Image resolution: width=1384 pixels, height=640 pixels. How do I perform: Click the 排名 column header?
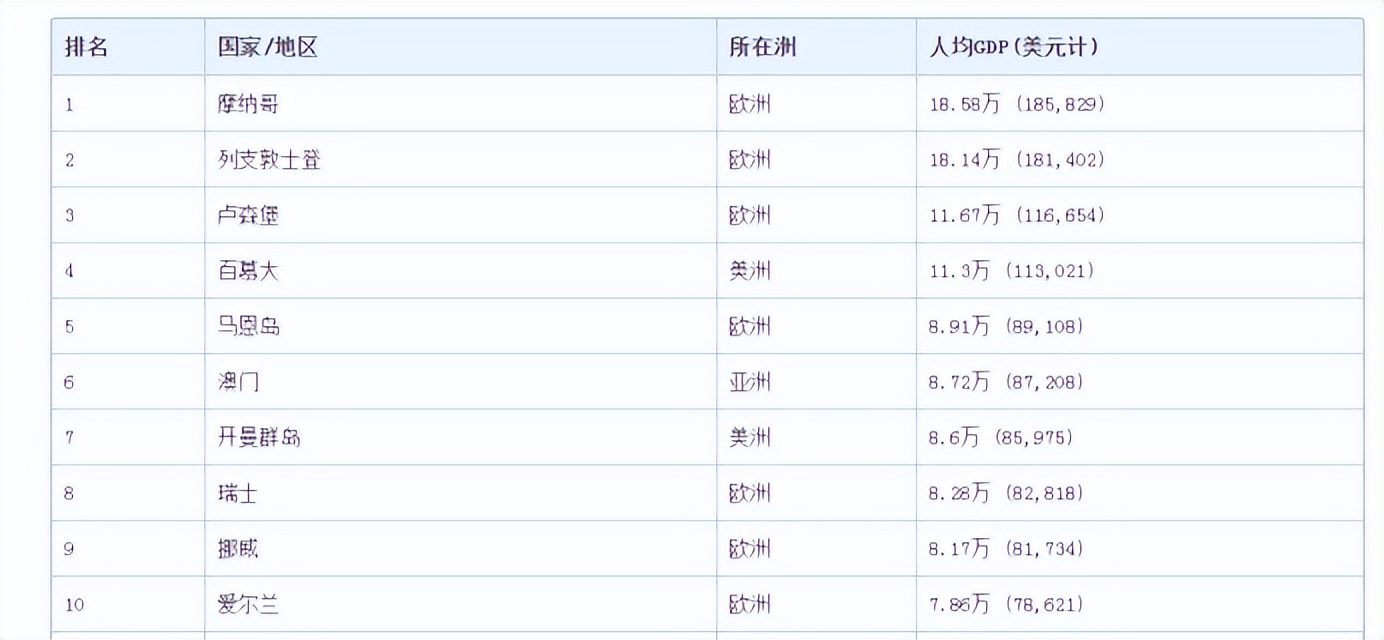pos(87,46)
